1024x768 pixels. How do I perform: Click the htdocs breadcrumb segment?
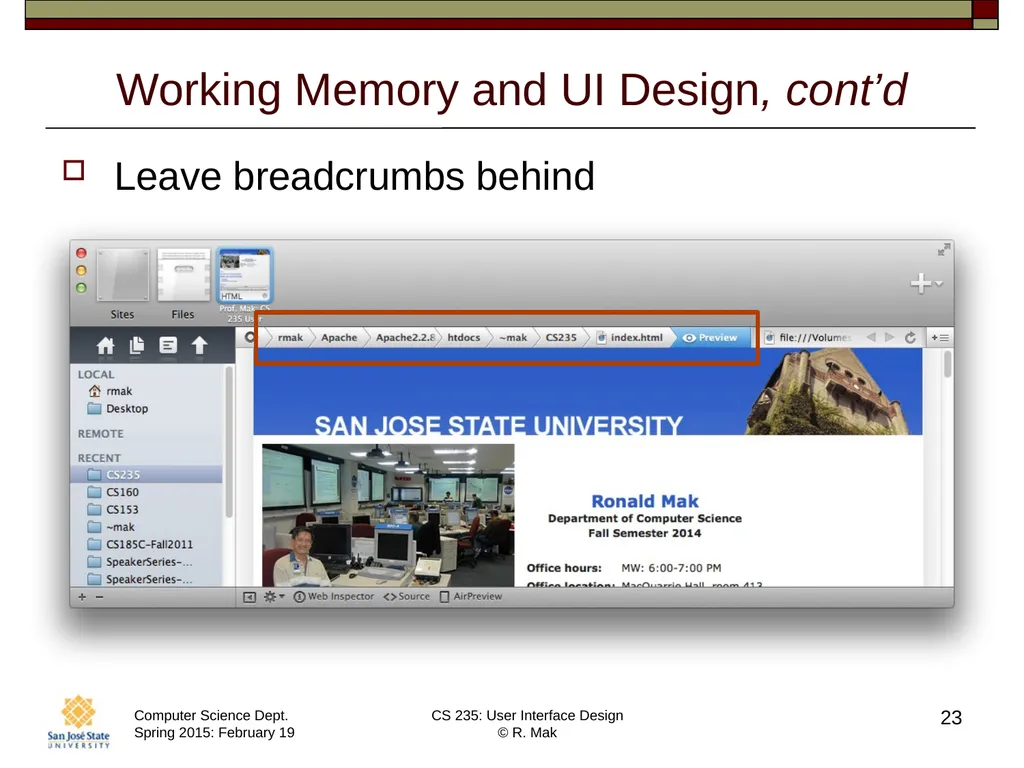pos(464,338)
